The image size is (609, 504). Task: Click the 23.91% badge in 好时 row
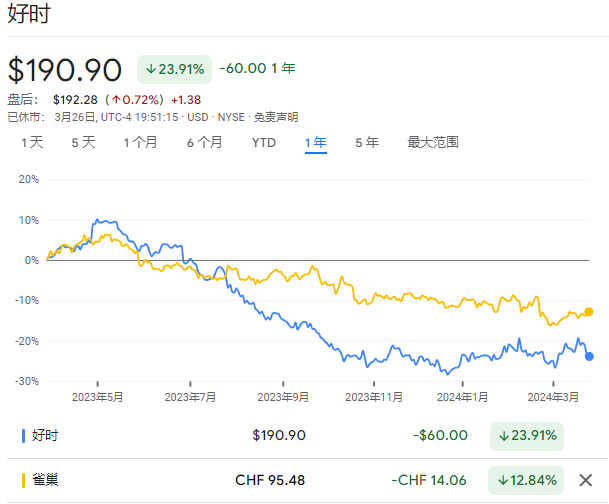[x=527, y=436]
